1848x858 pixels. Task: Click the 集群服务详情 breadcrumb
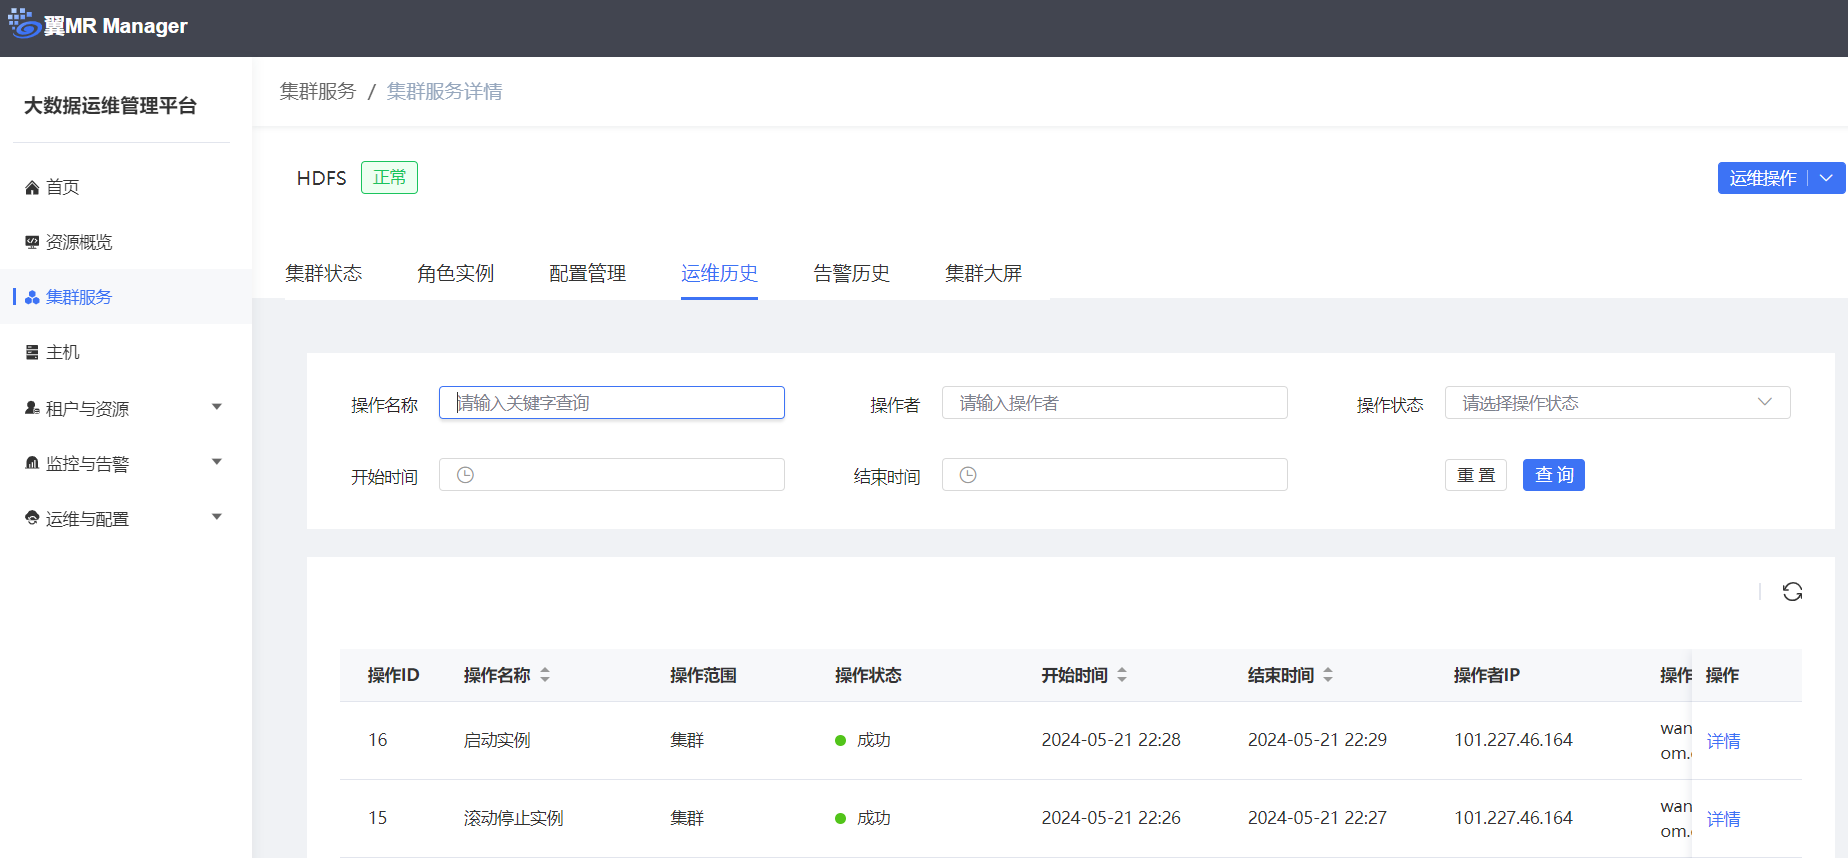point(445,91)
